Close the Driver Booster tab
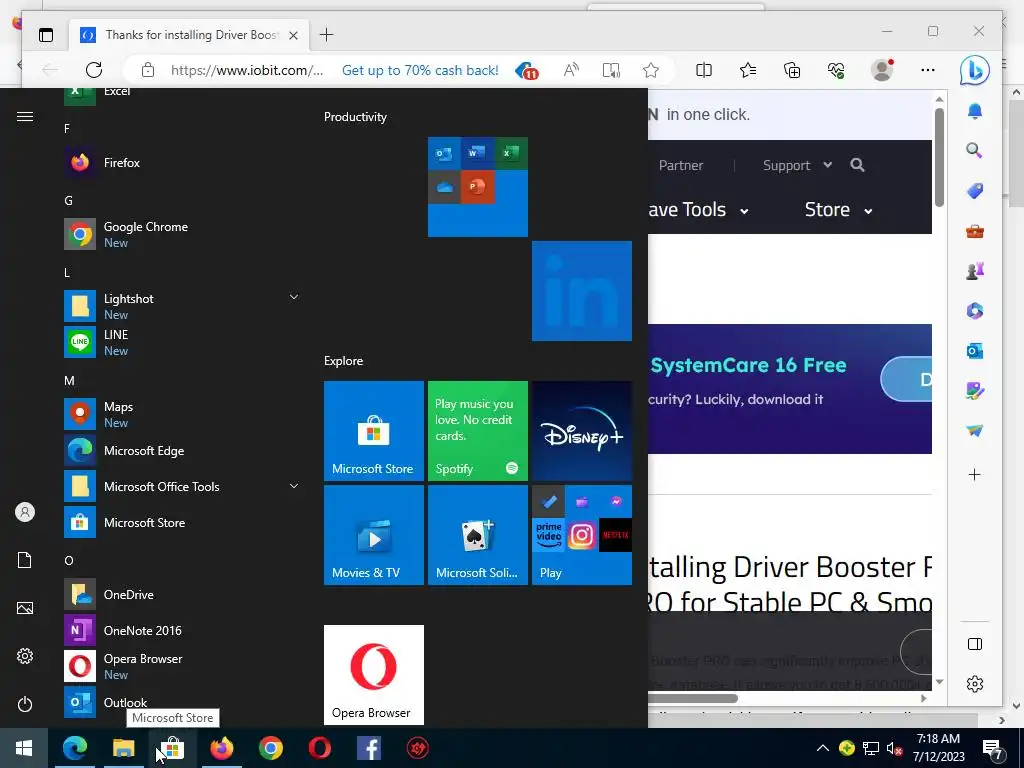 pos(294,35)
